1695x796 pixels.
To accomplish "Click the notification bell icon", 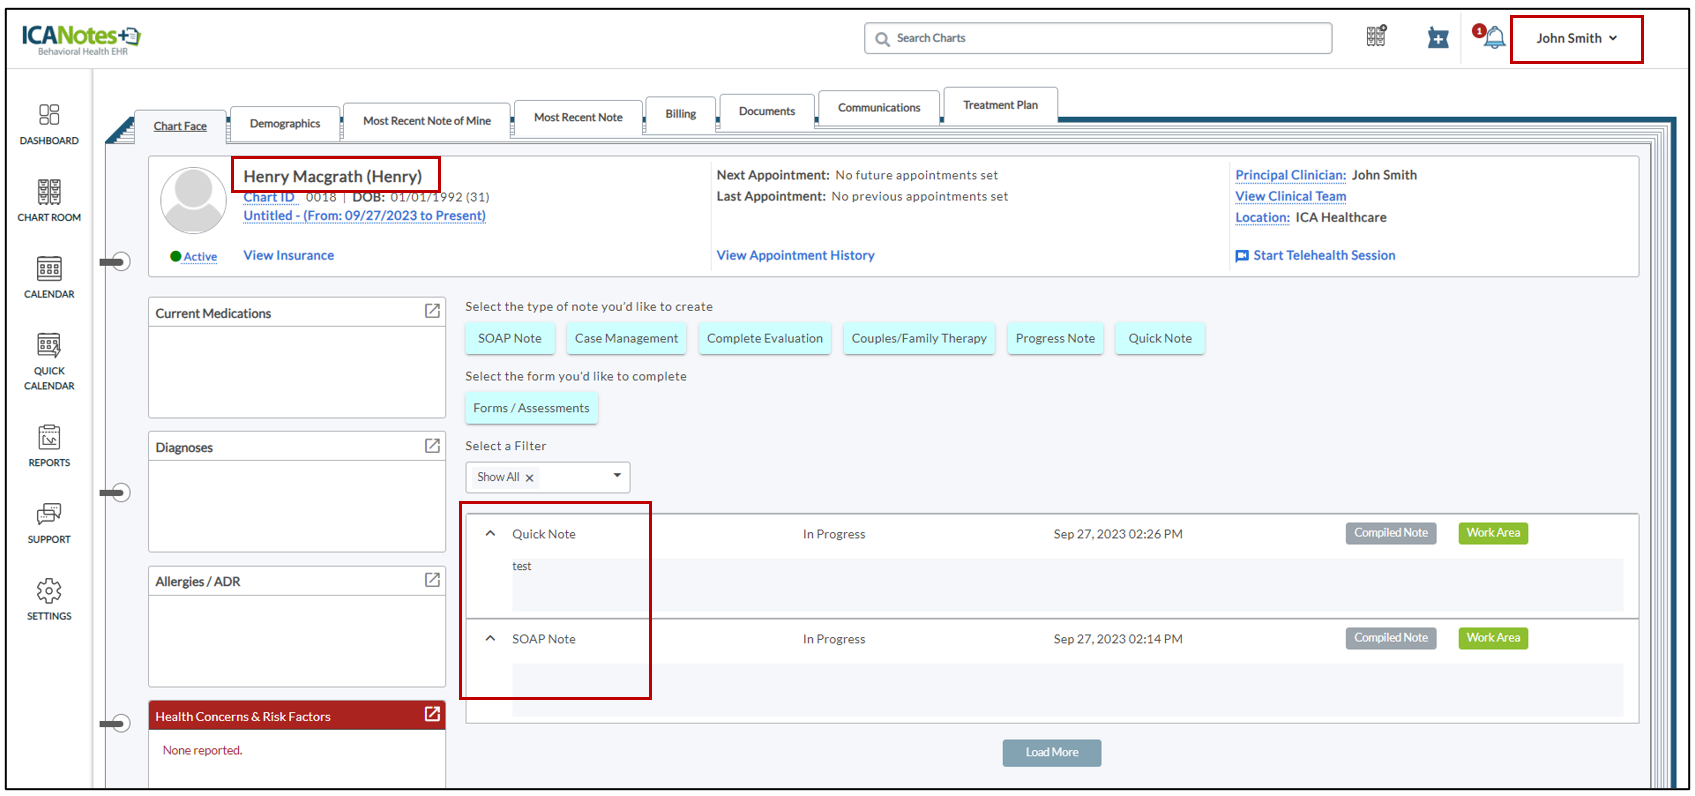I will tap(1494, 38).
